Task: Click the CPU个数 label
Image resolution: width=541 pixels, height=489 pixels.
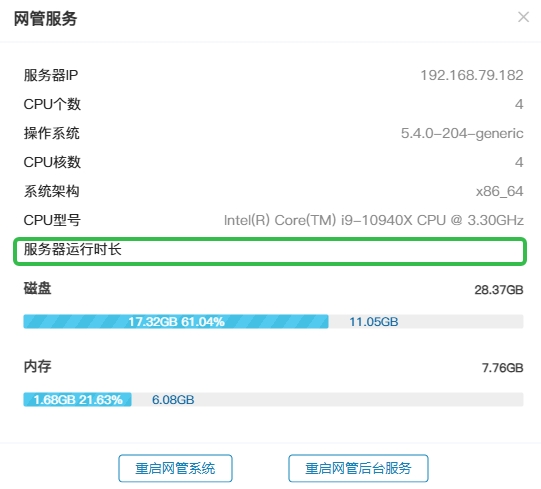Action: 52,104
